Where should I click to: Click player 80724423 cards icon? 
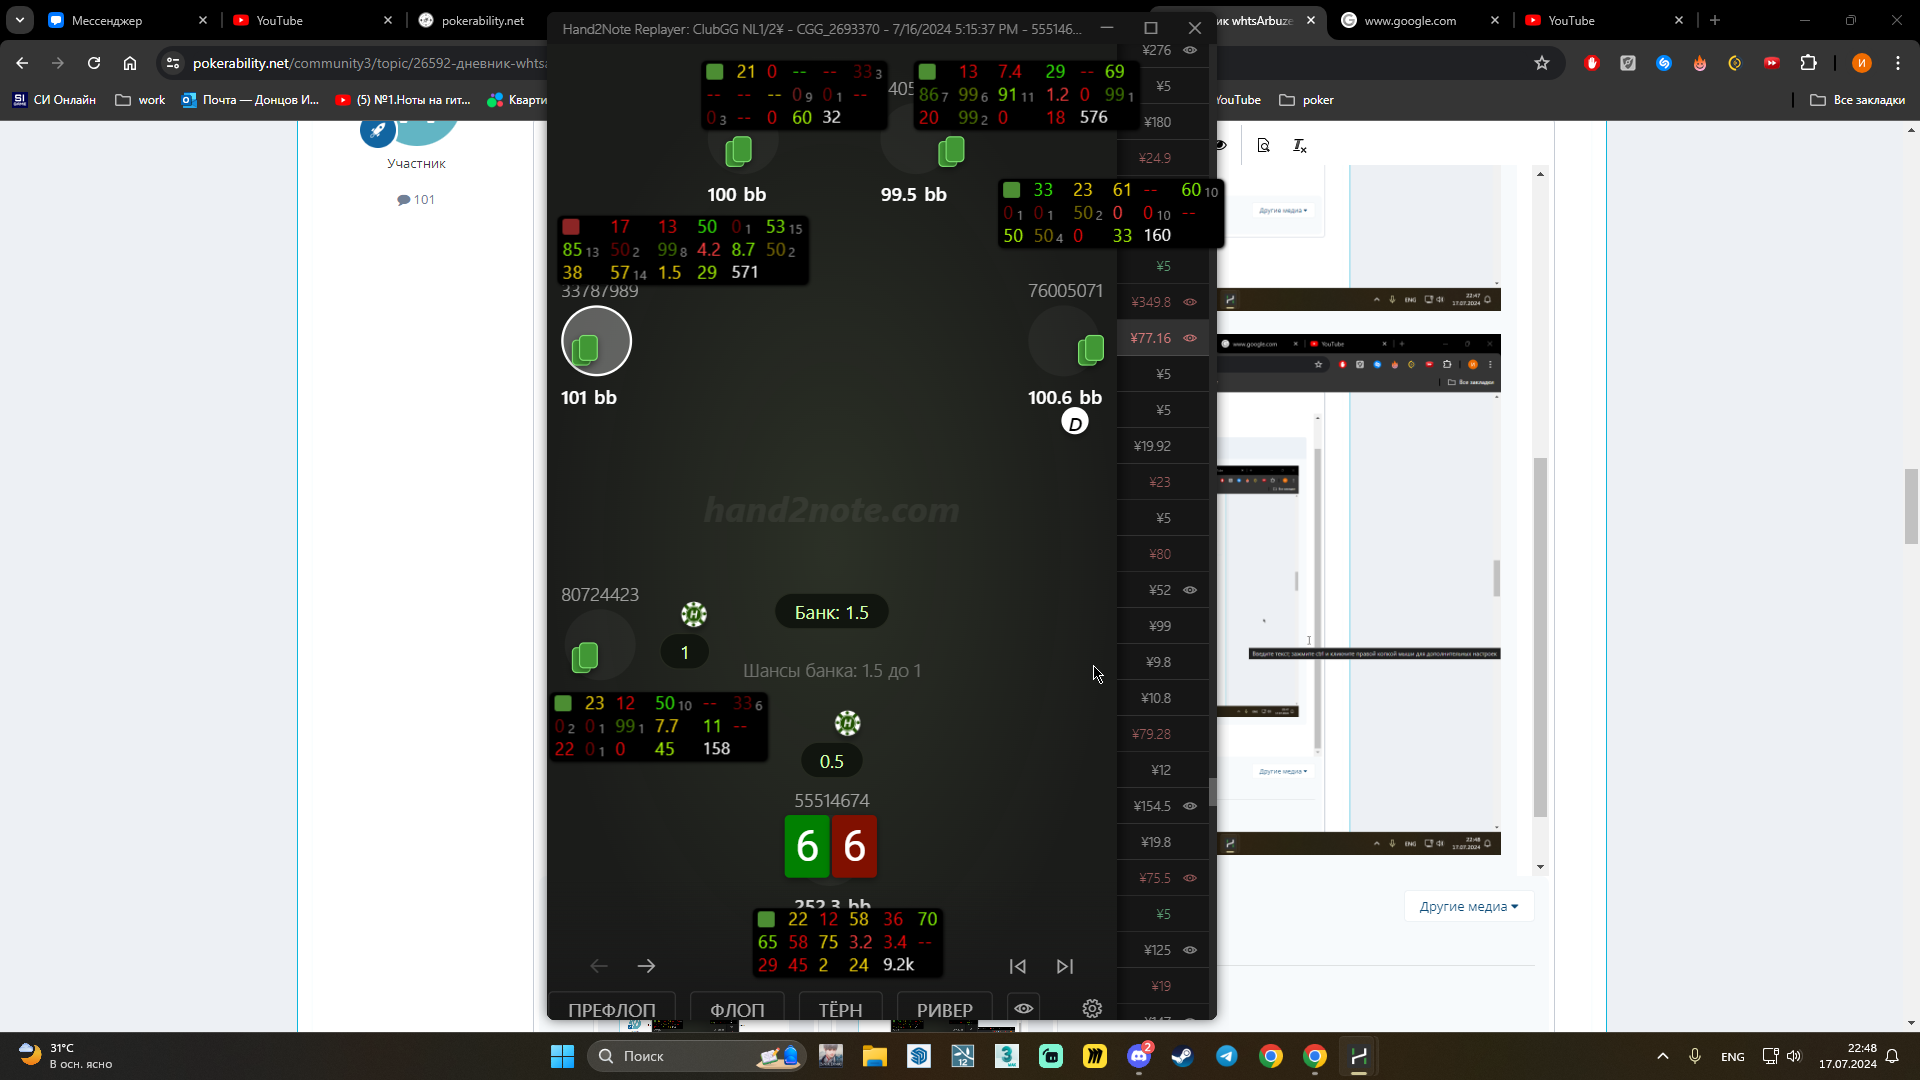point(585,656)
